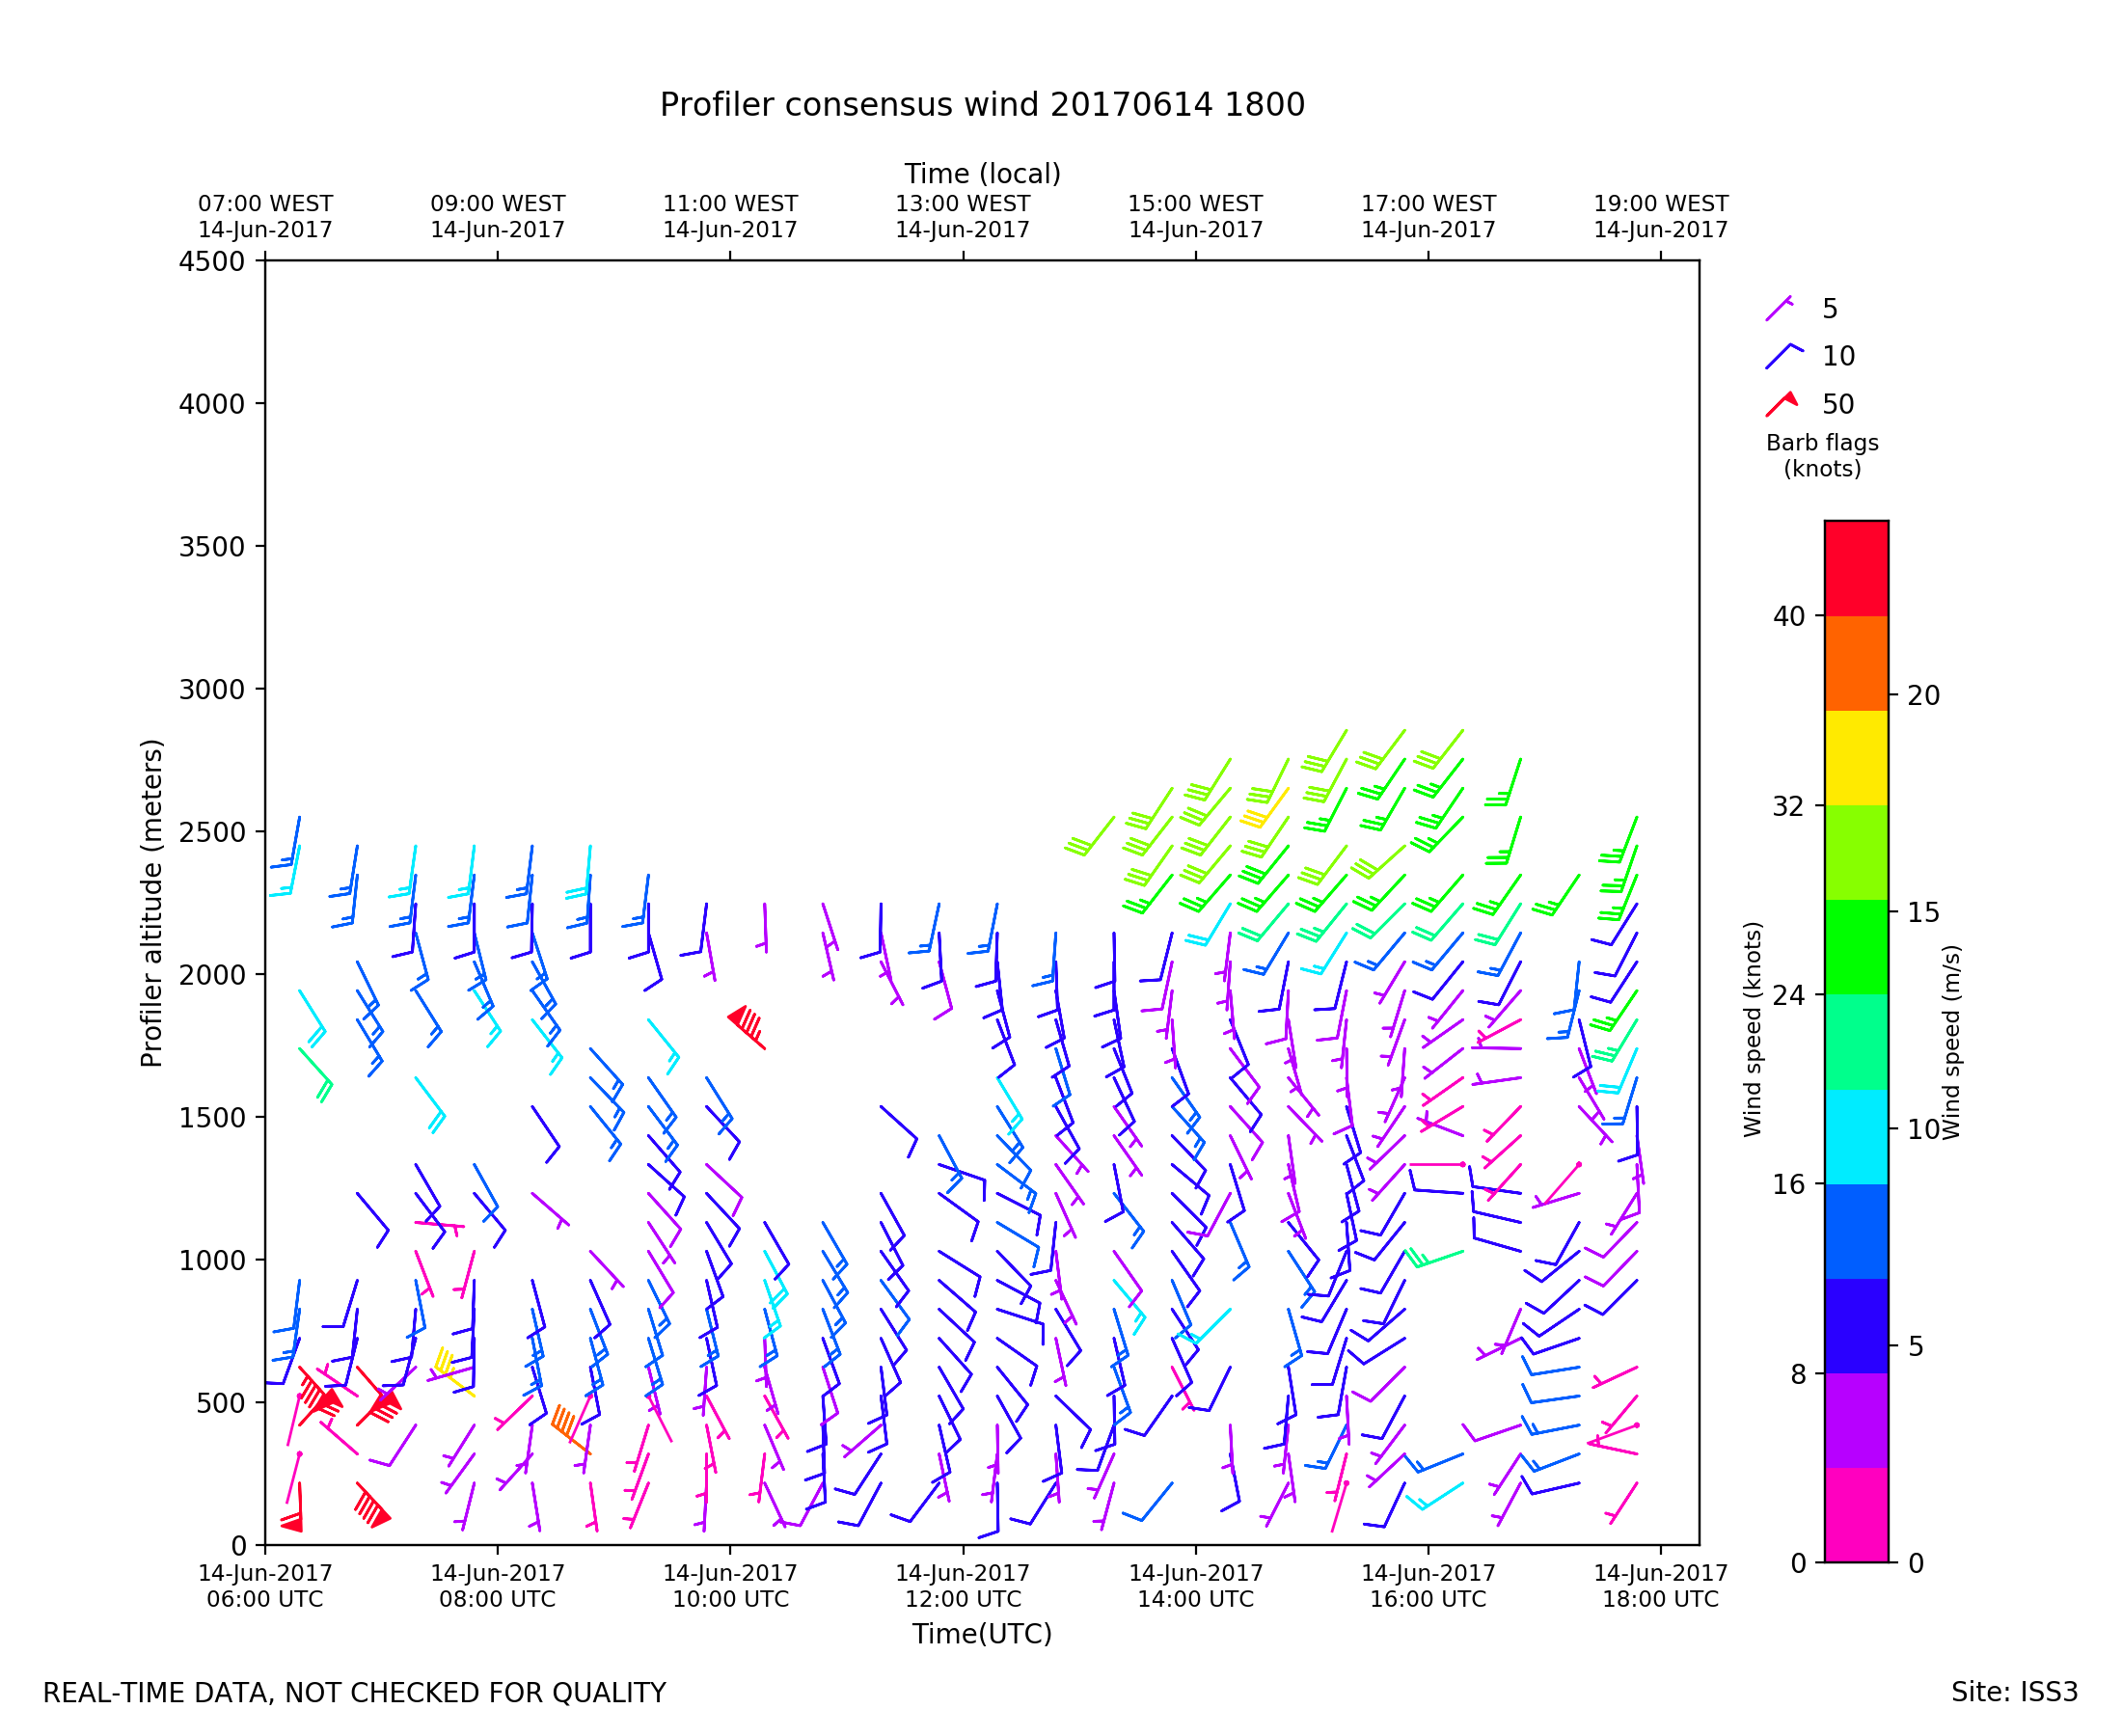2122x1736 pixels.
Task: Click the yellow segment of the colorbar
Action: pos(1856,758)
